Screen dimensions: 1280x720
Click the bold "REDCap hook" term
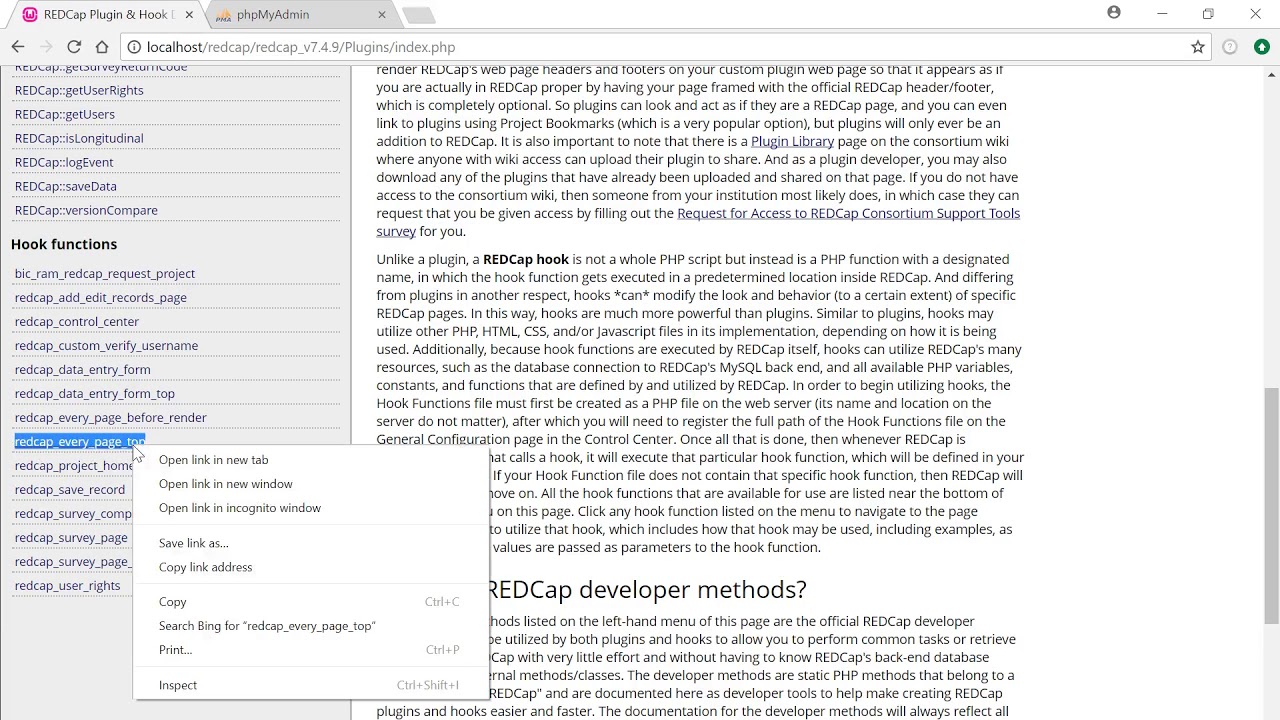coord(526,259)
